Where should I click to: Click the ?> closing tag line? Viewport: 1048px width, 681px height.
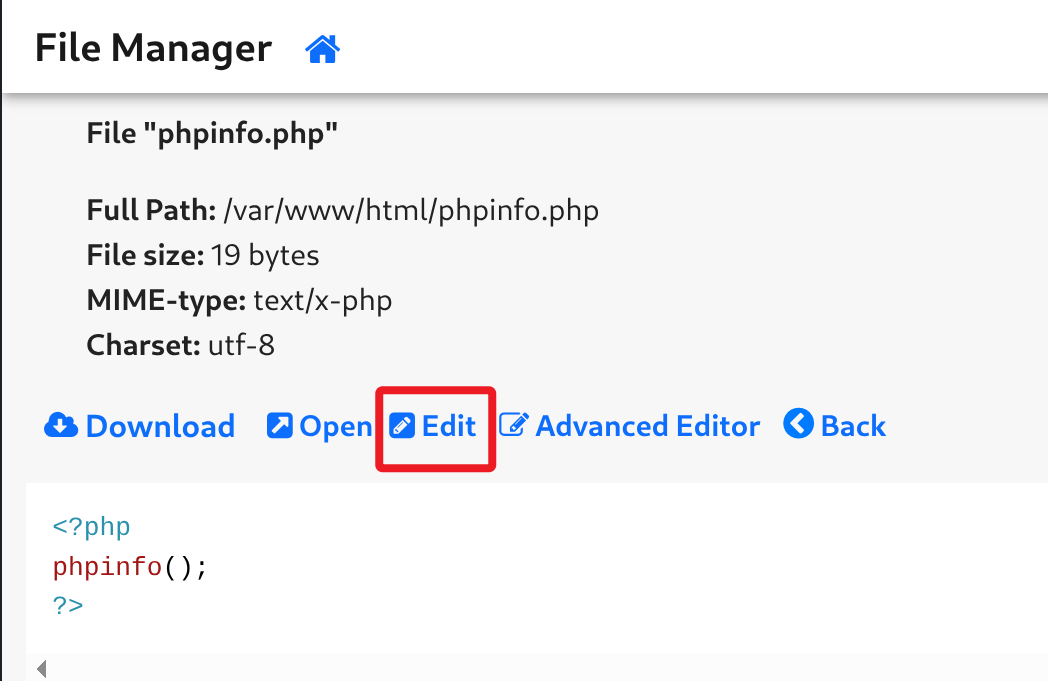click(68, 605)
